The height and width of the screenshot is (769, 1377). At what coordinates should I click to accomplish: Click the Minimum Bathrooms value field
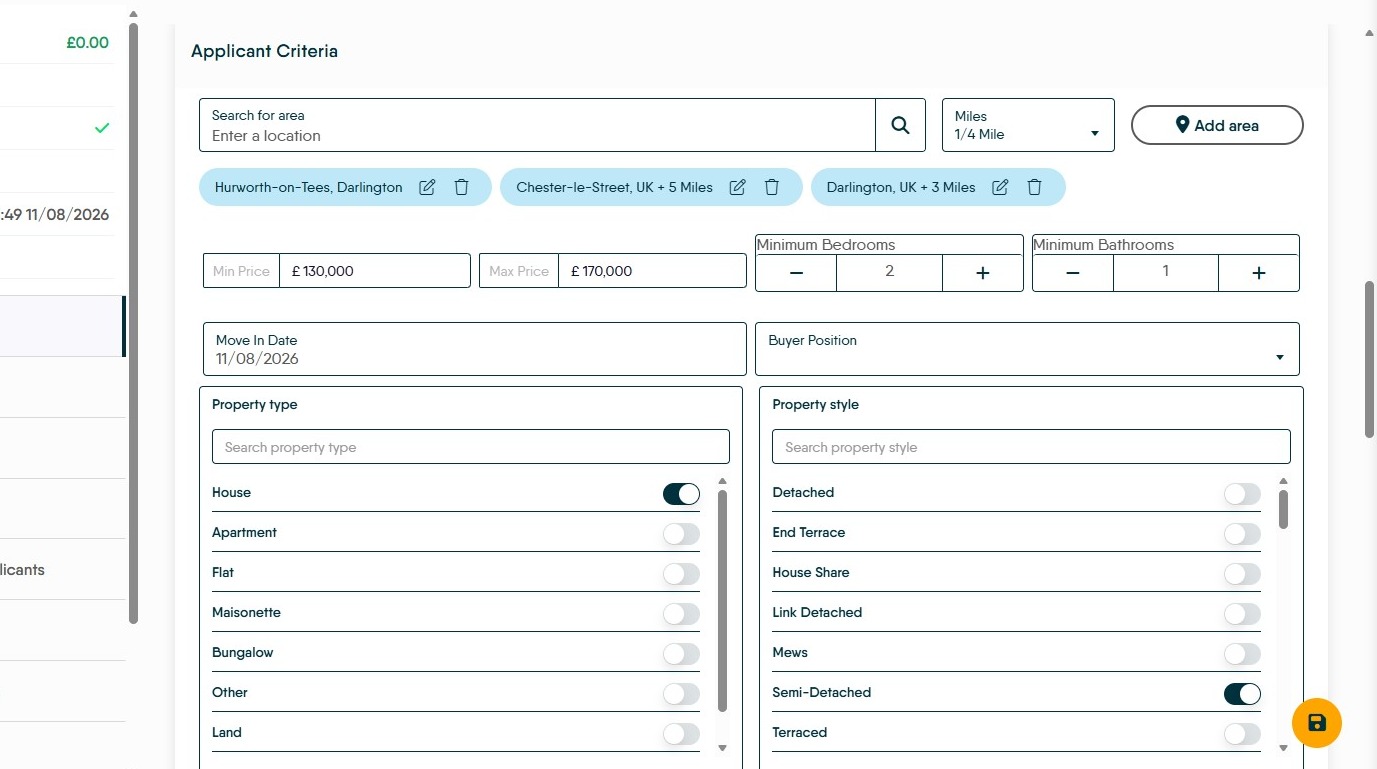pyautogui.click(x=1166, y=272)
